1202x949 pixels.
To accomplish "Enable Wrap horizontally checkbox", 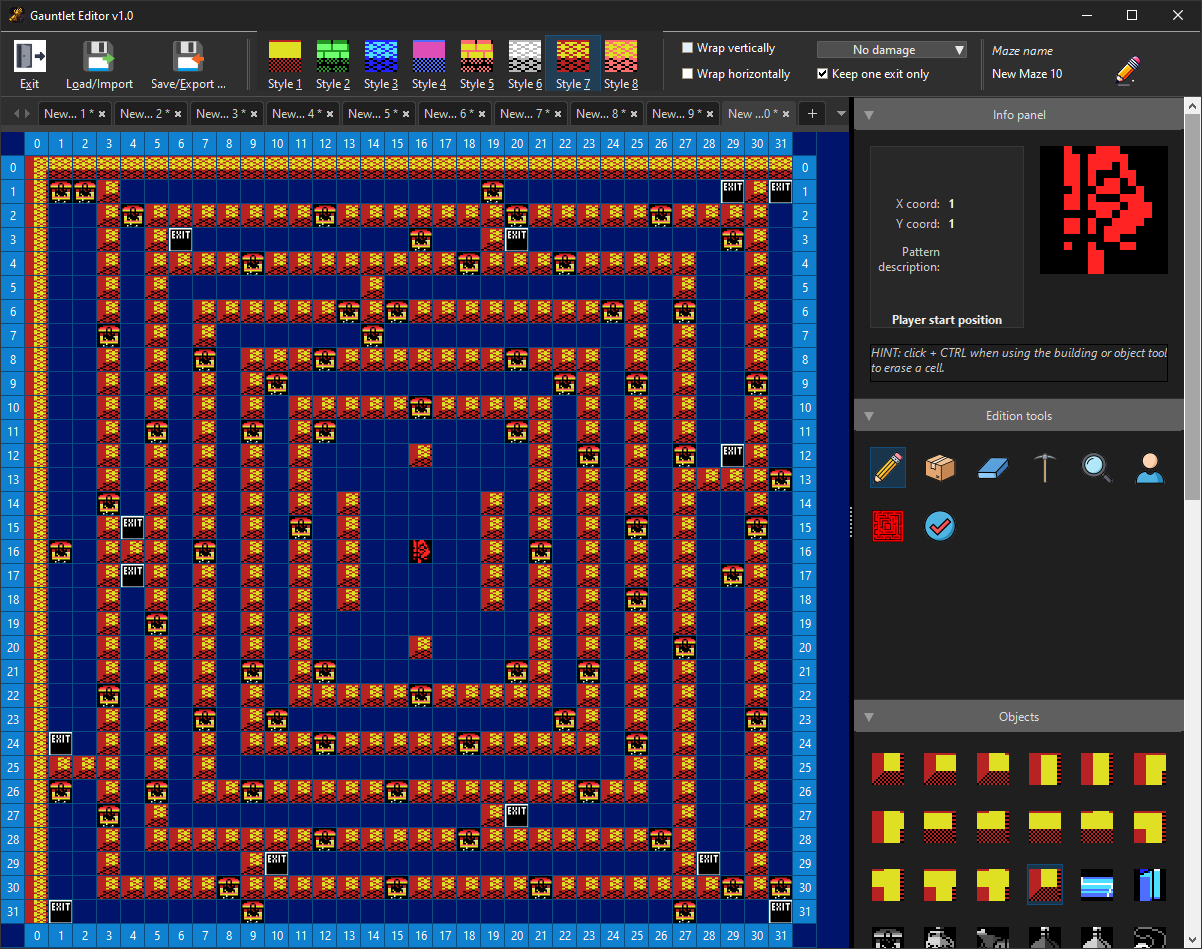I will click(687, 74).
